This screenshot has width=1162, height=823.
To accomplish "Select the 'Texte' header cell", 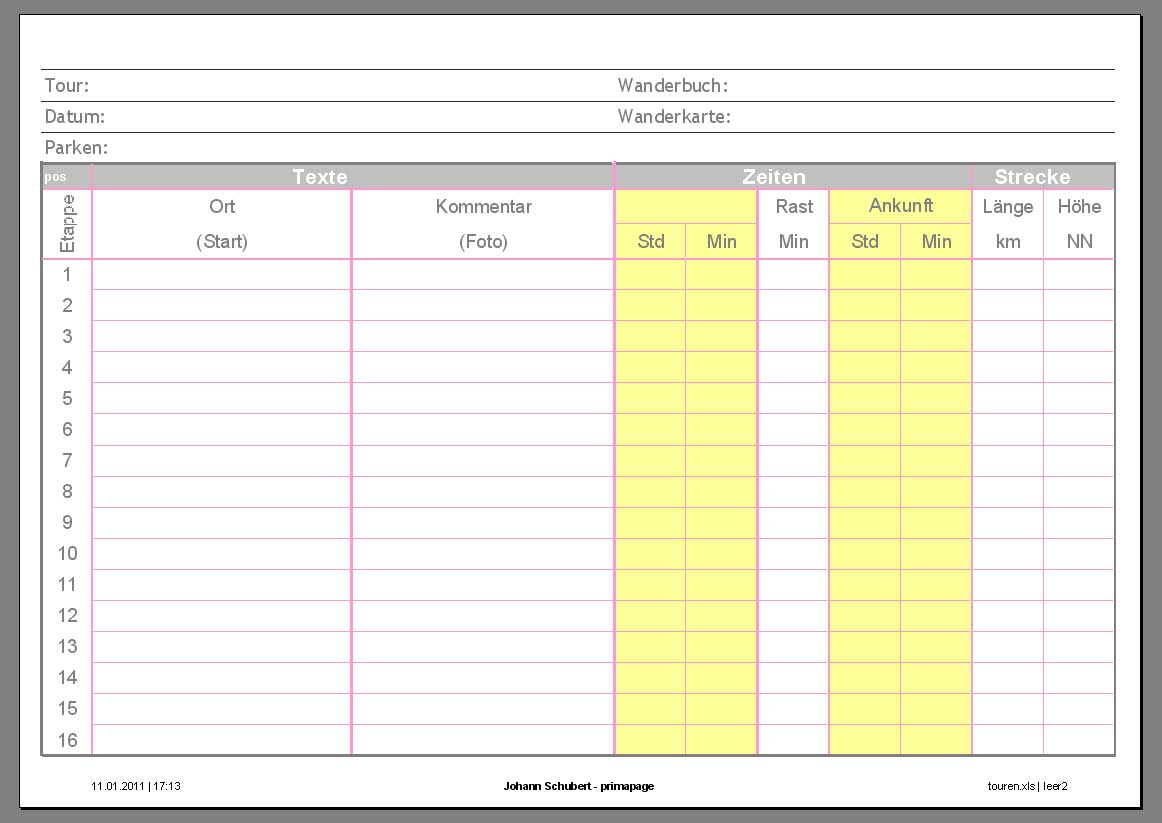I will click(353, 176).
